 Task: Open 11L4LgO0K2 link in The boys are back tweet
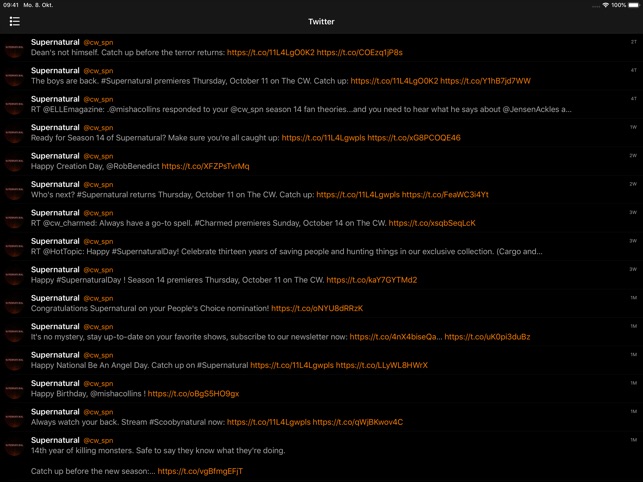tap(394, 81)
